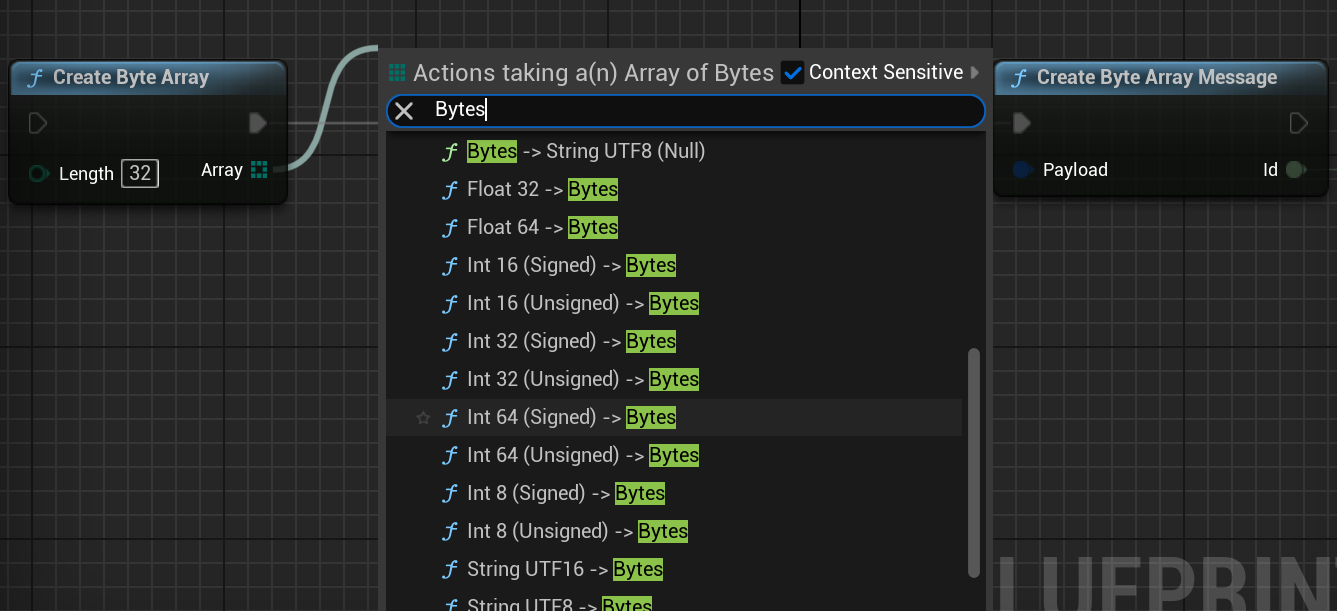Click the Payload input pin
The image size is (1337, 611).
tap(1022, 170)
